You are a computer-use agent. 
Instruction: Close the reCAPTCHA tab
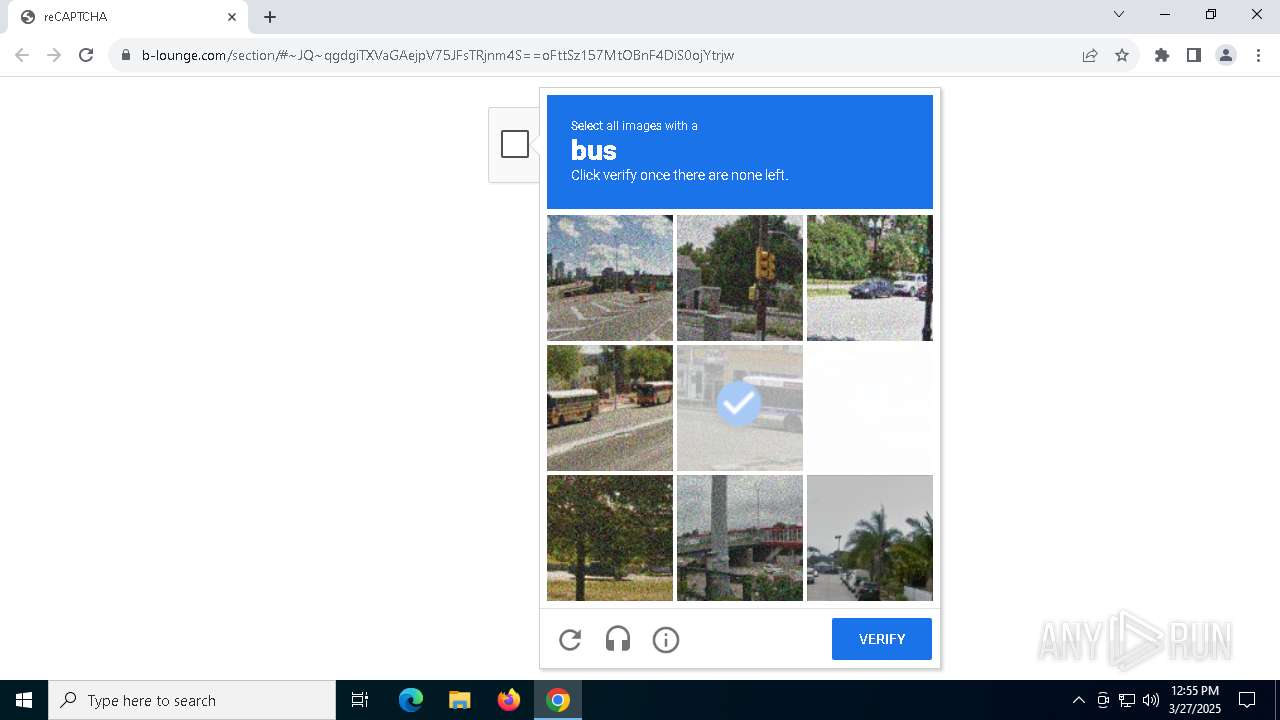[x=232, y=17]
